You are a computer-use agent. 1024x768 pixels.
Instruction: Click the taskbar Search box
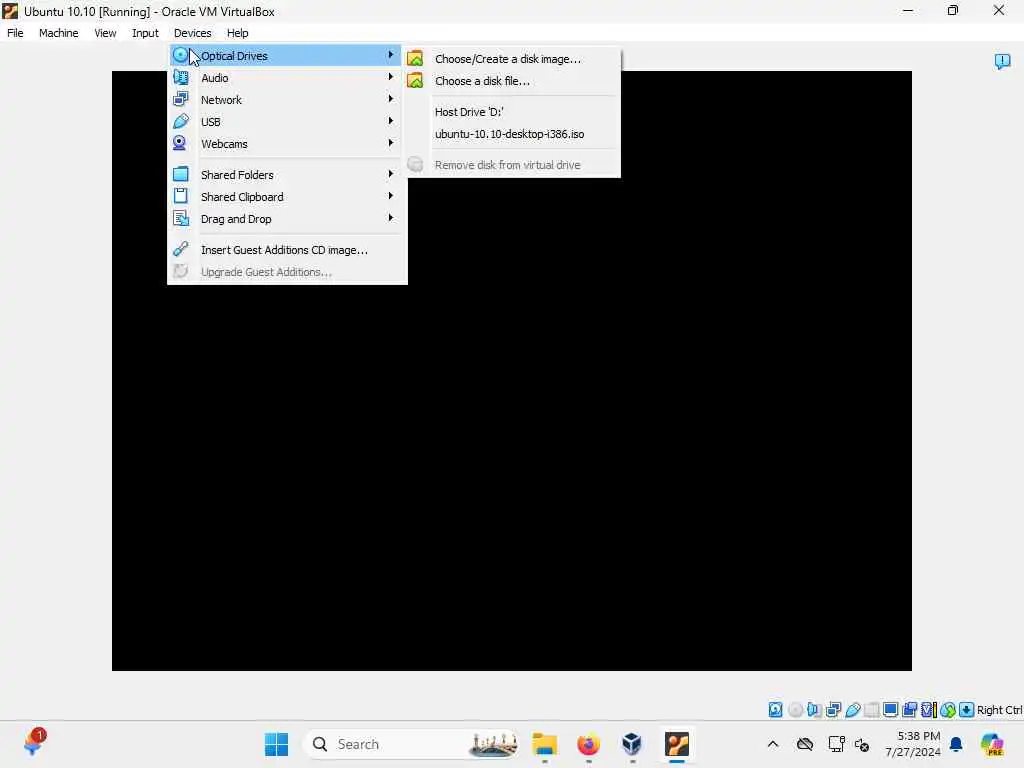click(x=412, y=744)
